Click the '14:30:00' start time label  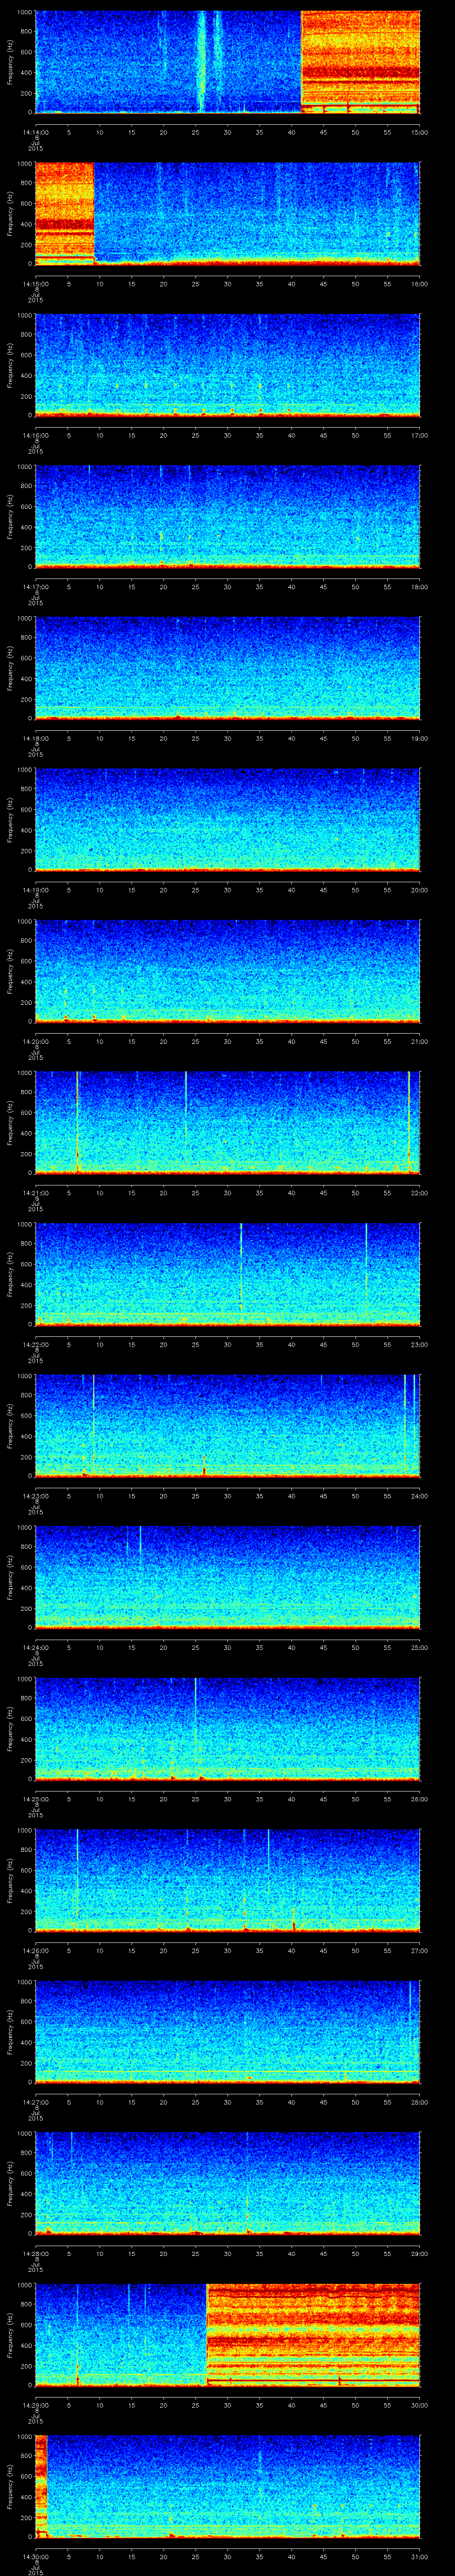coord(35,2556)
